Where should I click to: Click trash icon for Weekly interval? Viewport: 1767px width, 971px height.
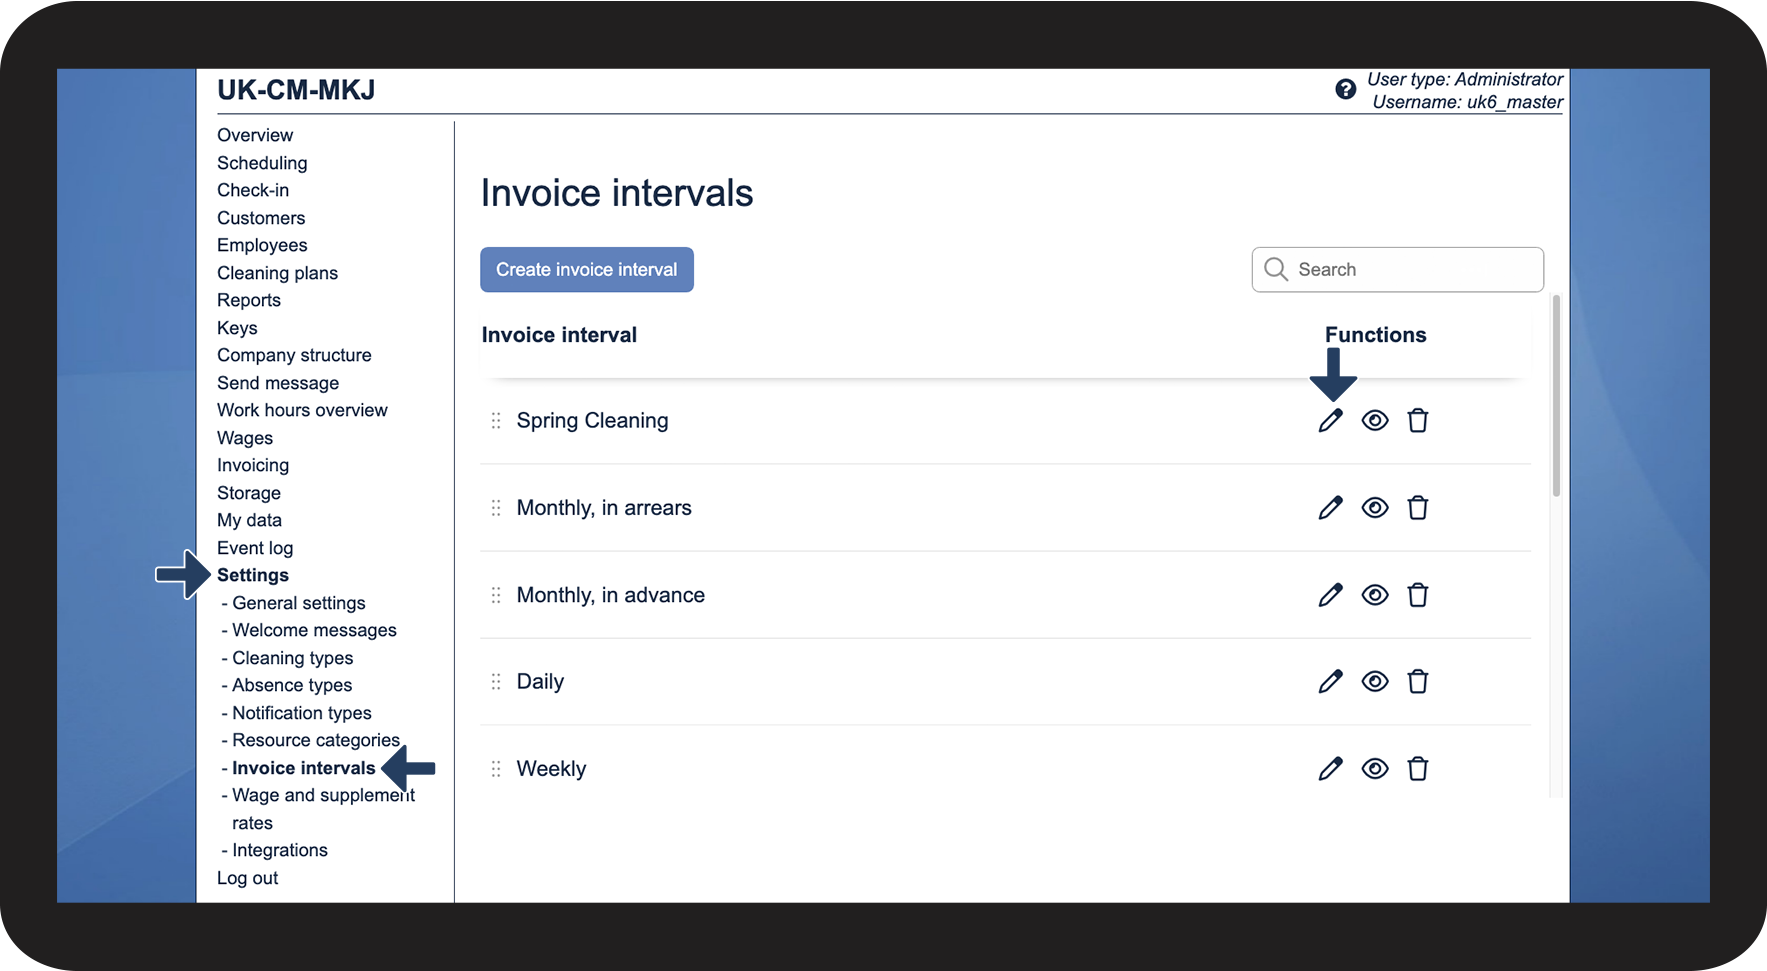(1417, 769)
